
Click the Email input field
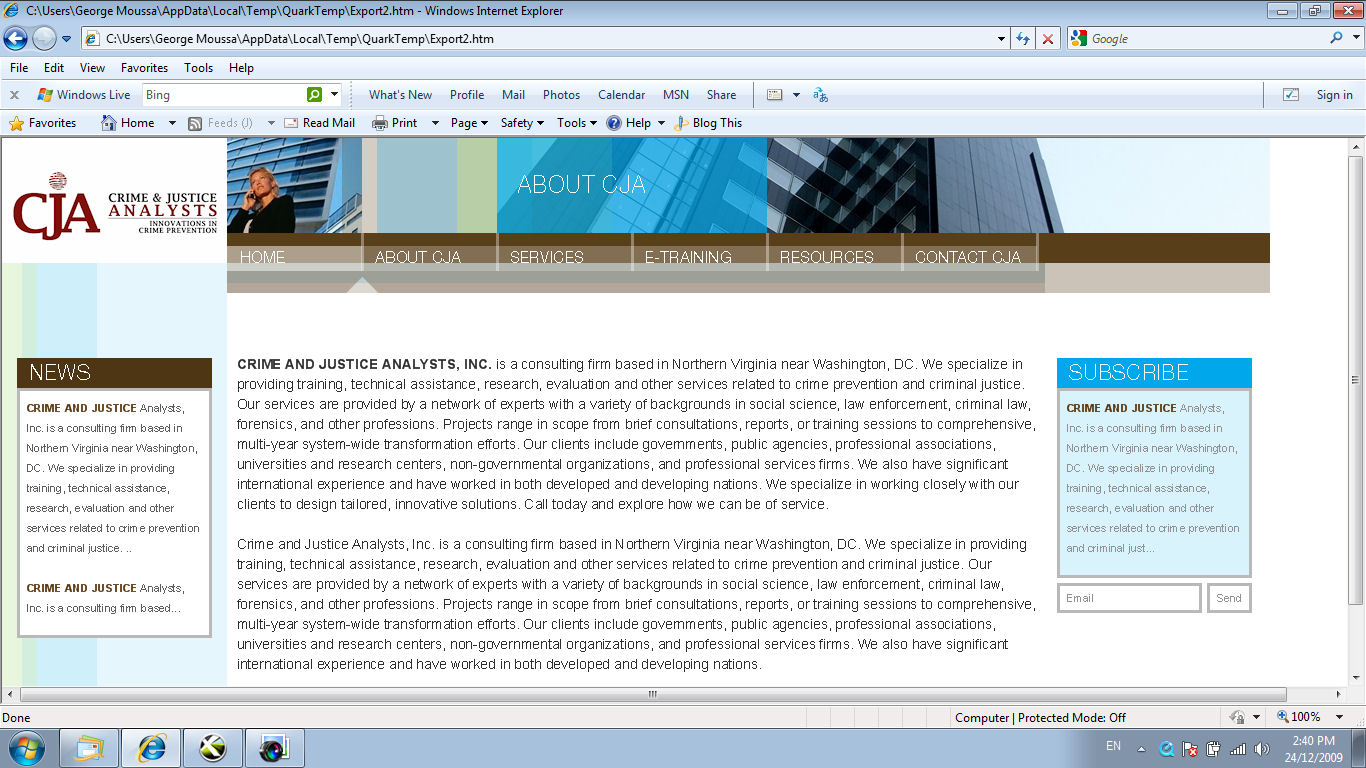[1128, 597]
